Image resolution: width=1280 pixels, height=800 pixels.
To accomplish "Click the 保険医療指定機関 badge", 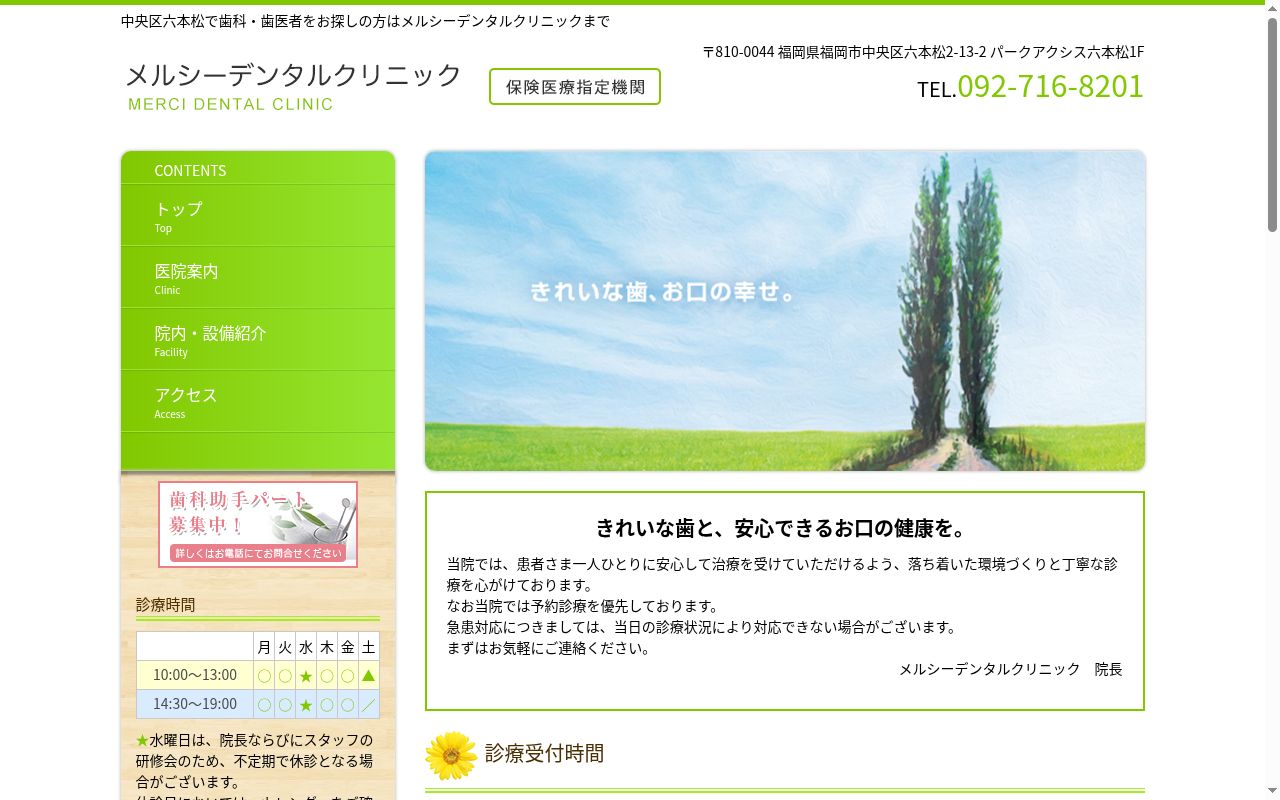I will pos(575,87).
